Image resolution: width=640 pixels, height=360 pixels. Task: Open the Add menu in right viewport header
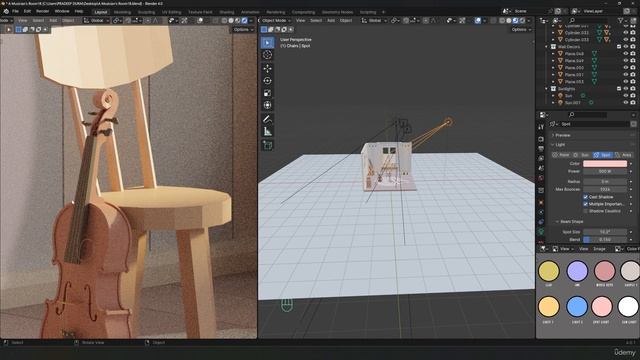point(331,20)
